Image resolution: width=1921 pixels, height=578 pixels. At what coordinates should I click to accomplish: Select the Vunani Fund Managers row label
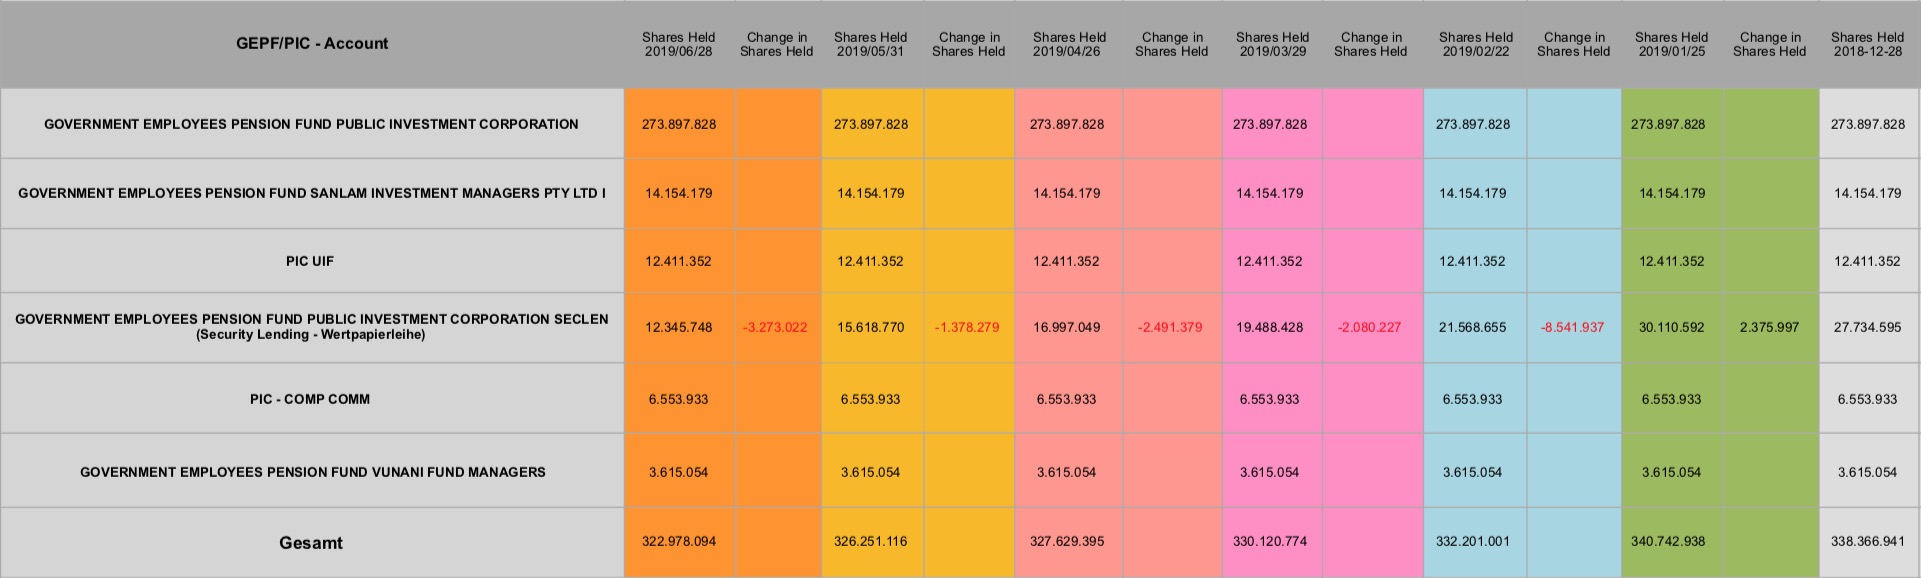312,472
